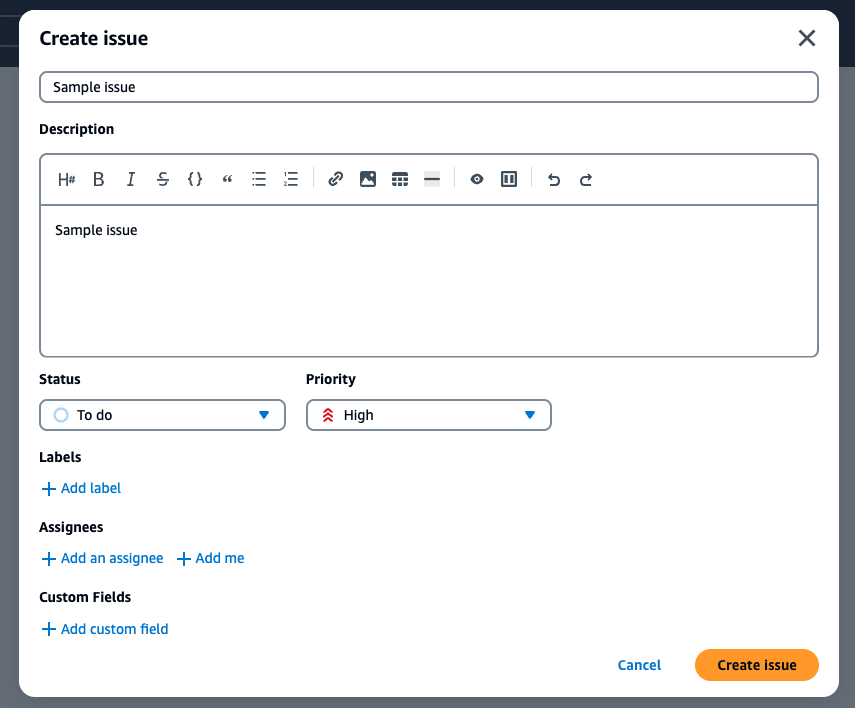855x708 pixels.
Task: Toggle preview mode with eye icon
Action: 477,179
